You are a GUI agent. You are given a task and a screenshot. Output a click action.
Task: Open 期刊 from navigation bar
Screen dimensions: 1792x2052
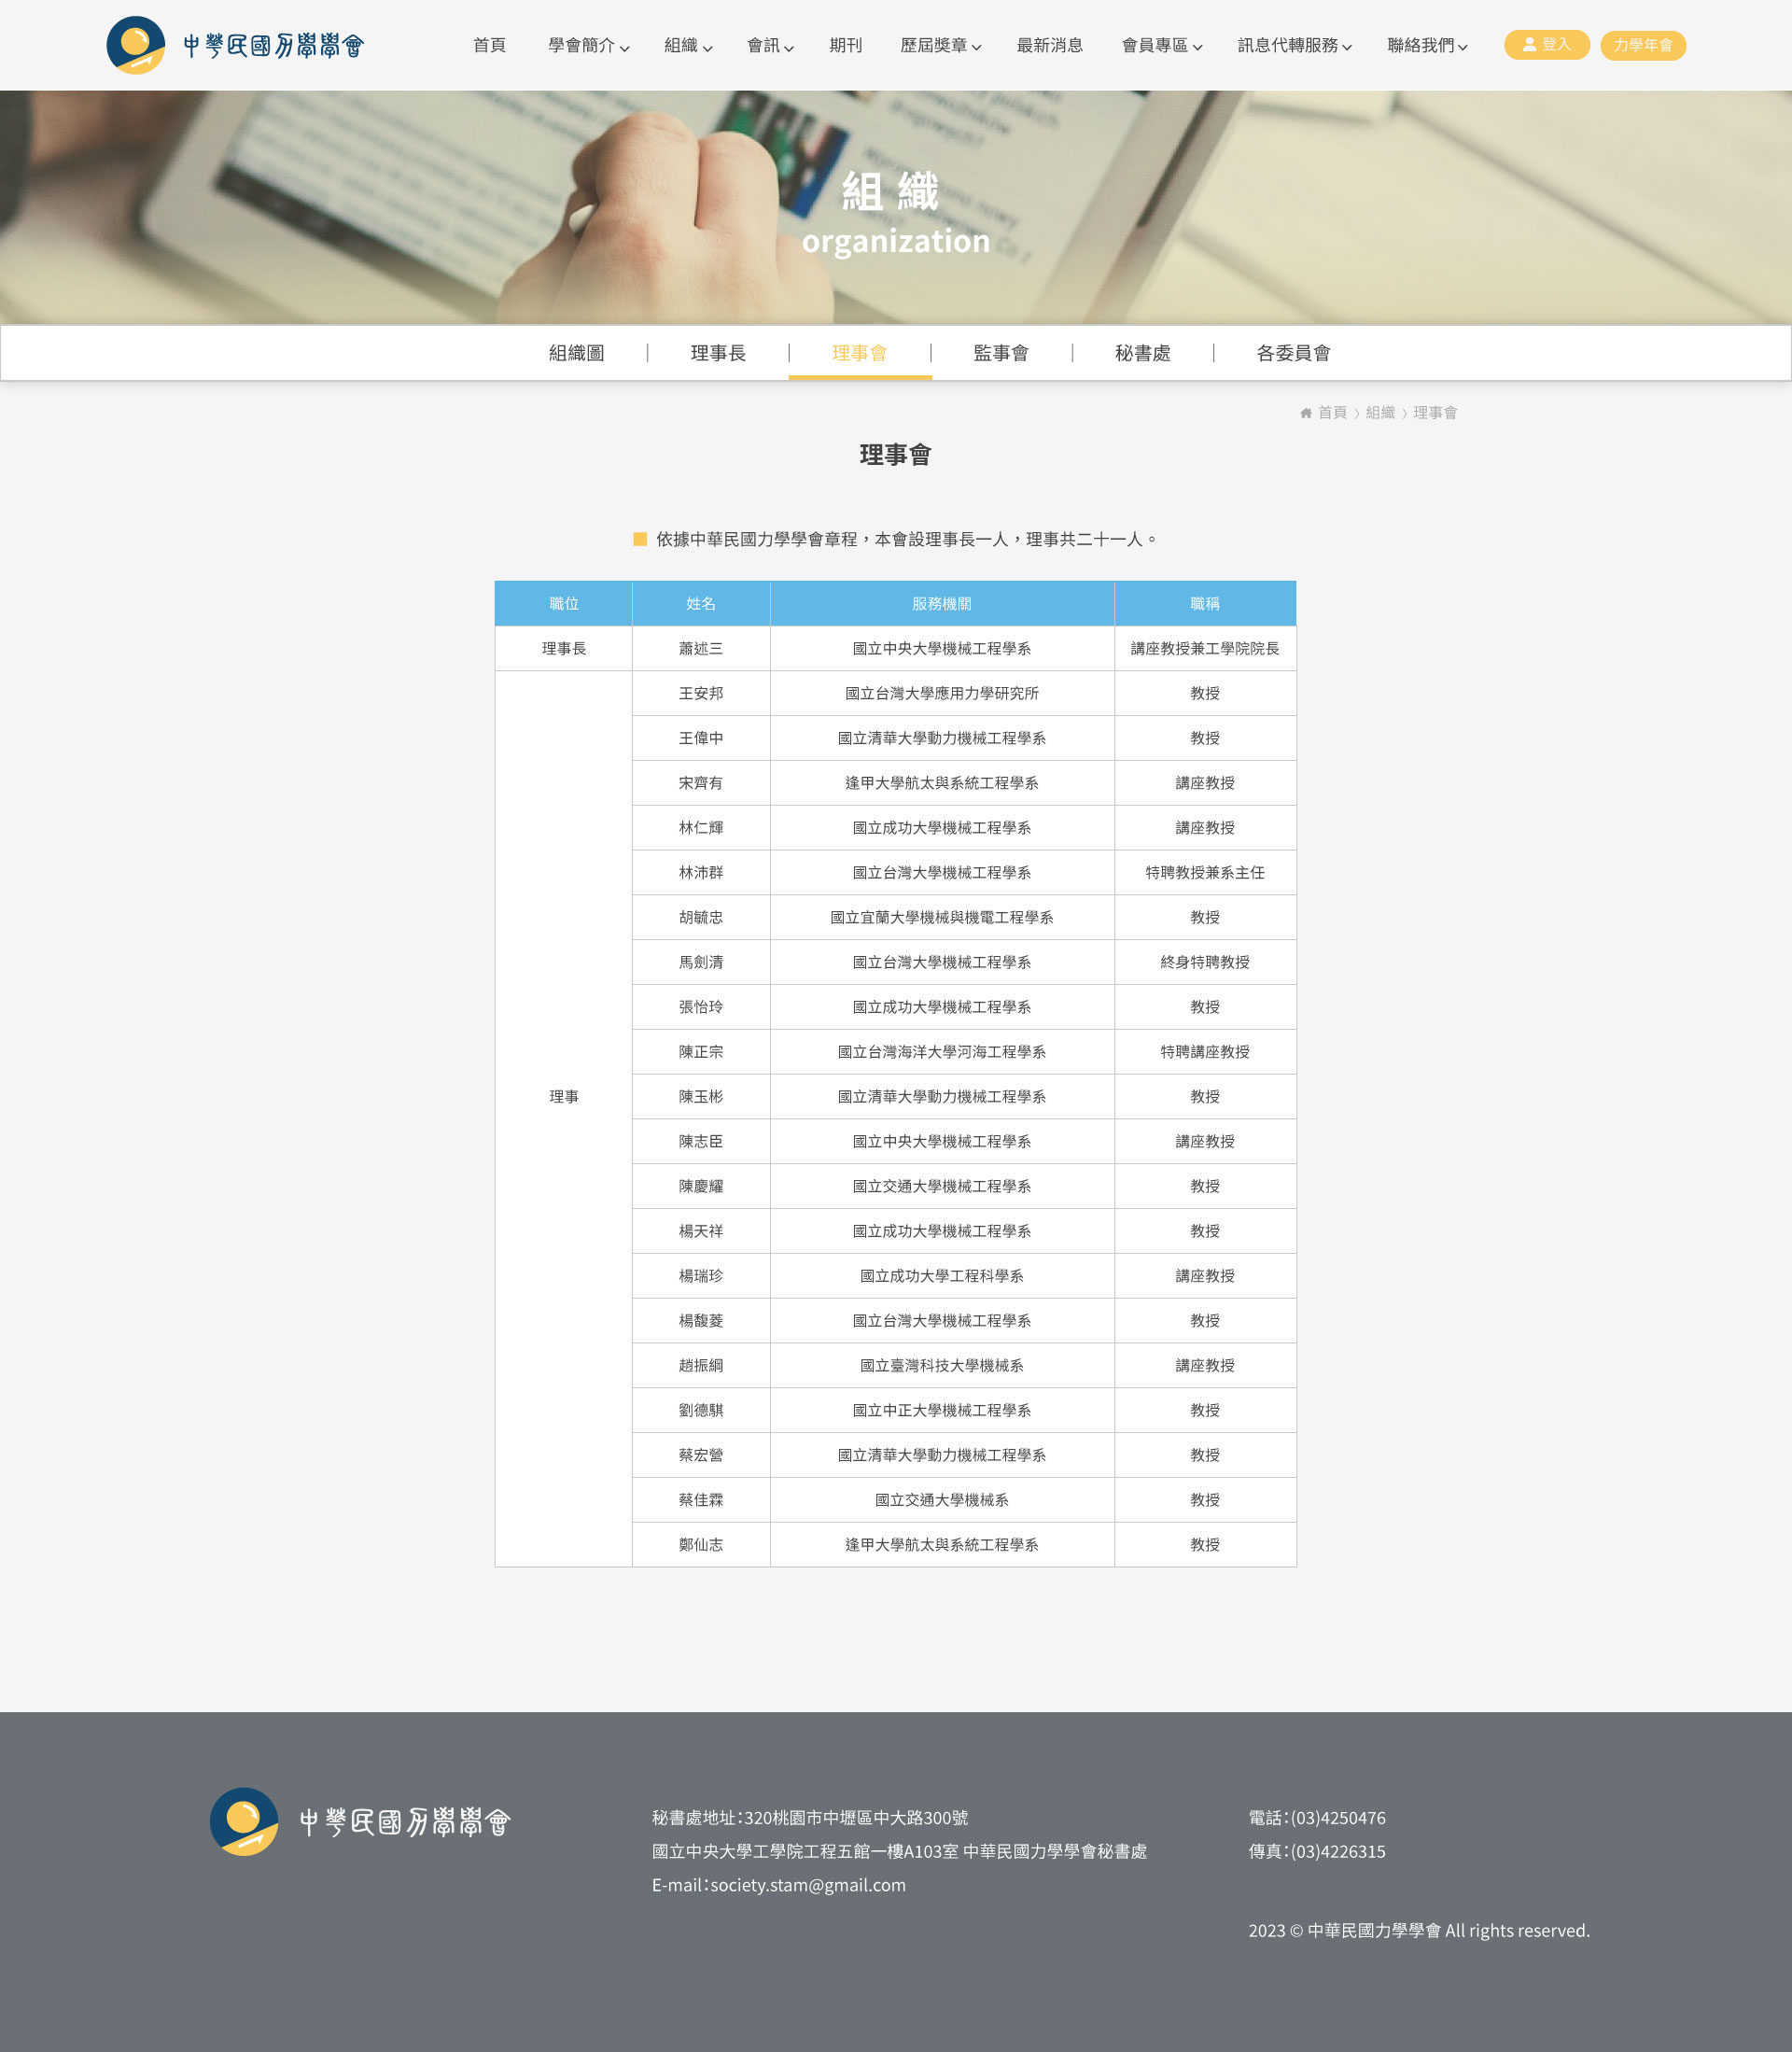pos(845,46)
